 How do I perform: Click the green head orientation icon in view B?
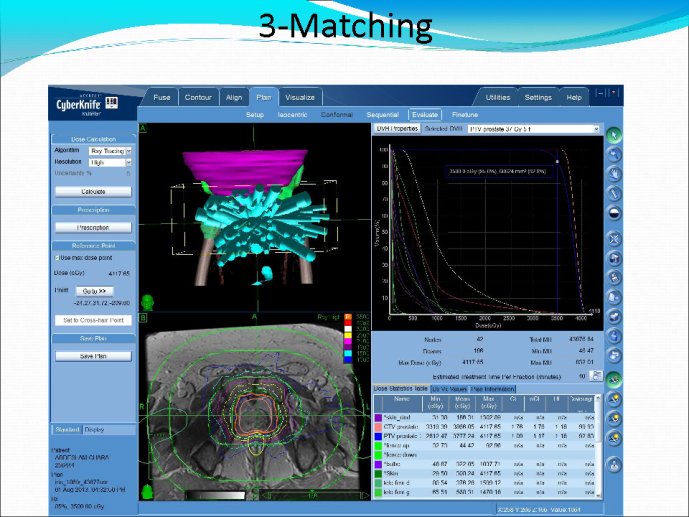click(x=147, y=492)
